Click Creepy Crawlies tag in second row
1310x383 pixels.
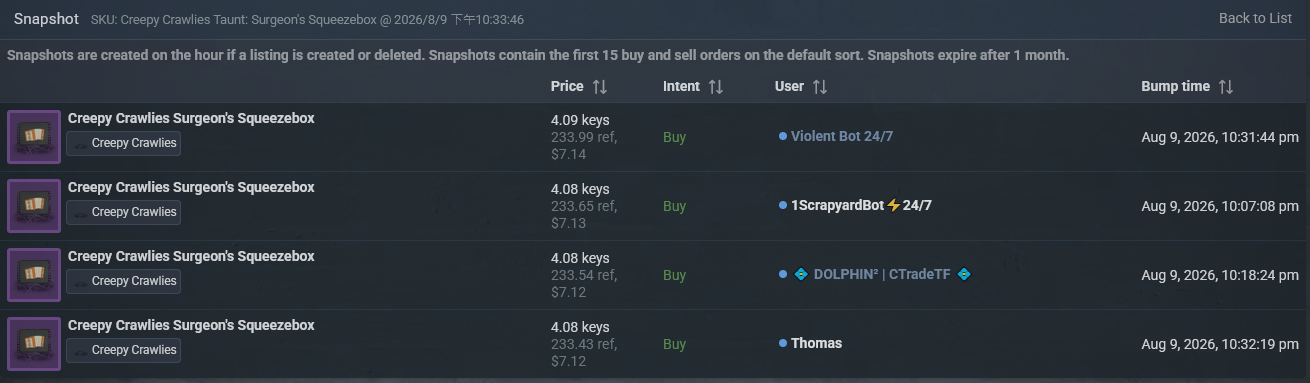[x=124, y=212]
